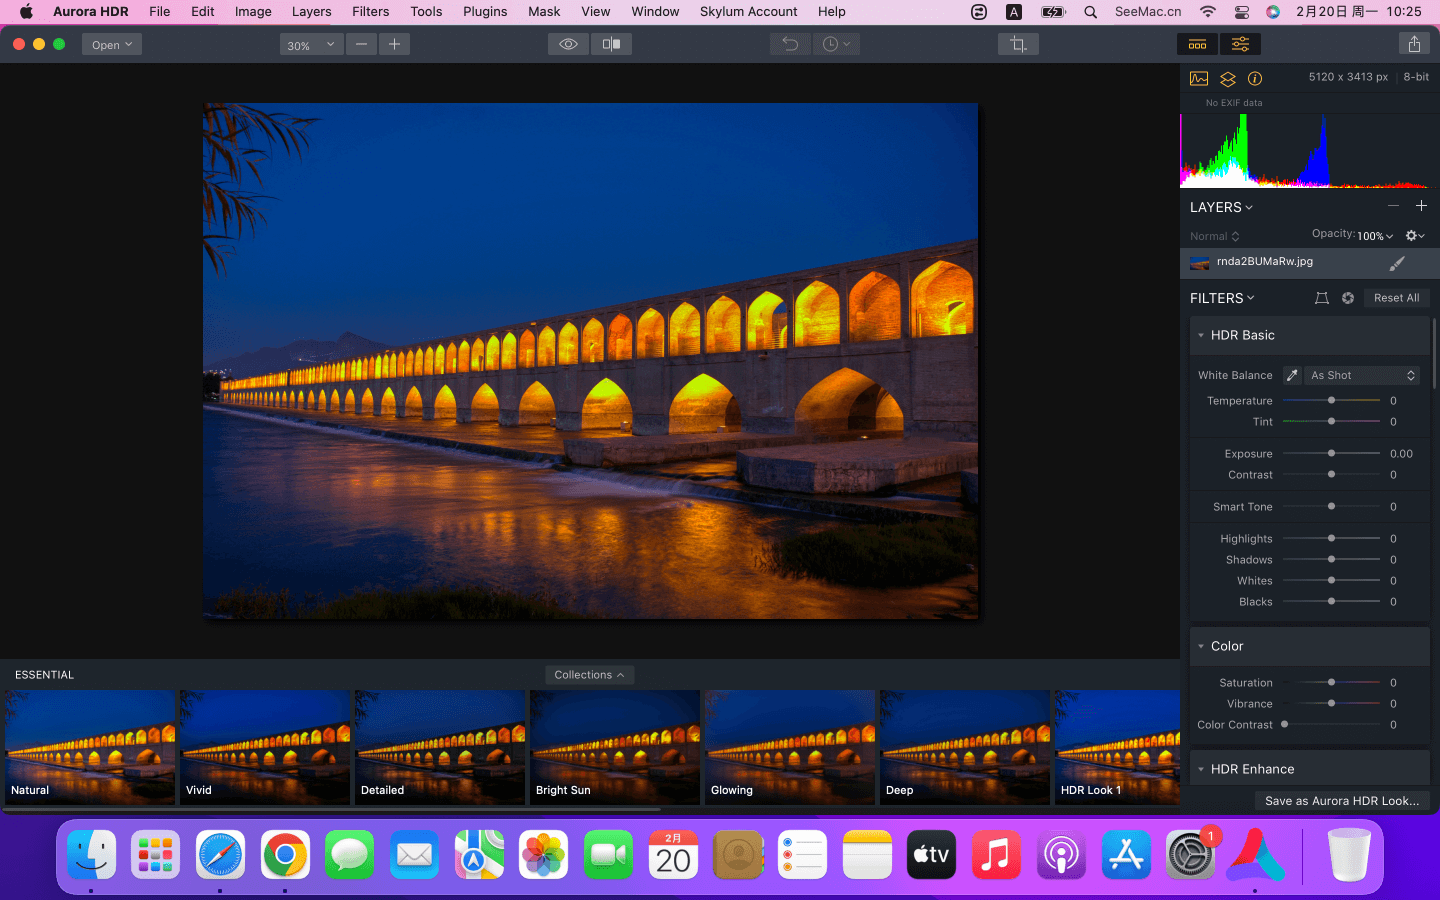Open the Filters menu
Image resolution: width=1440 pixels, height=900 pixels.
(370, 12)
